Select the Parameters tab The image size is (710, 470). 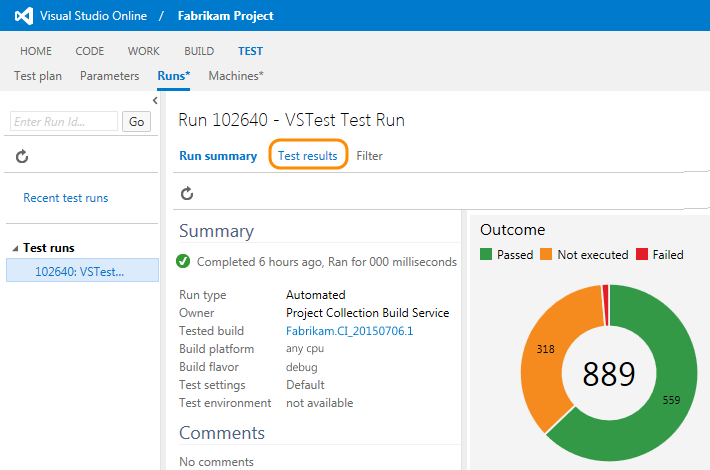(x=109, y=76)
